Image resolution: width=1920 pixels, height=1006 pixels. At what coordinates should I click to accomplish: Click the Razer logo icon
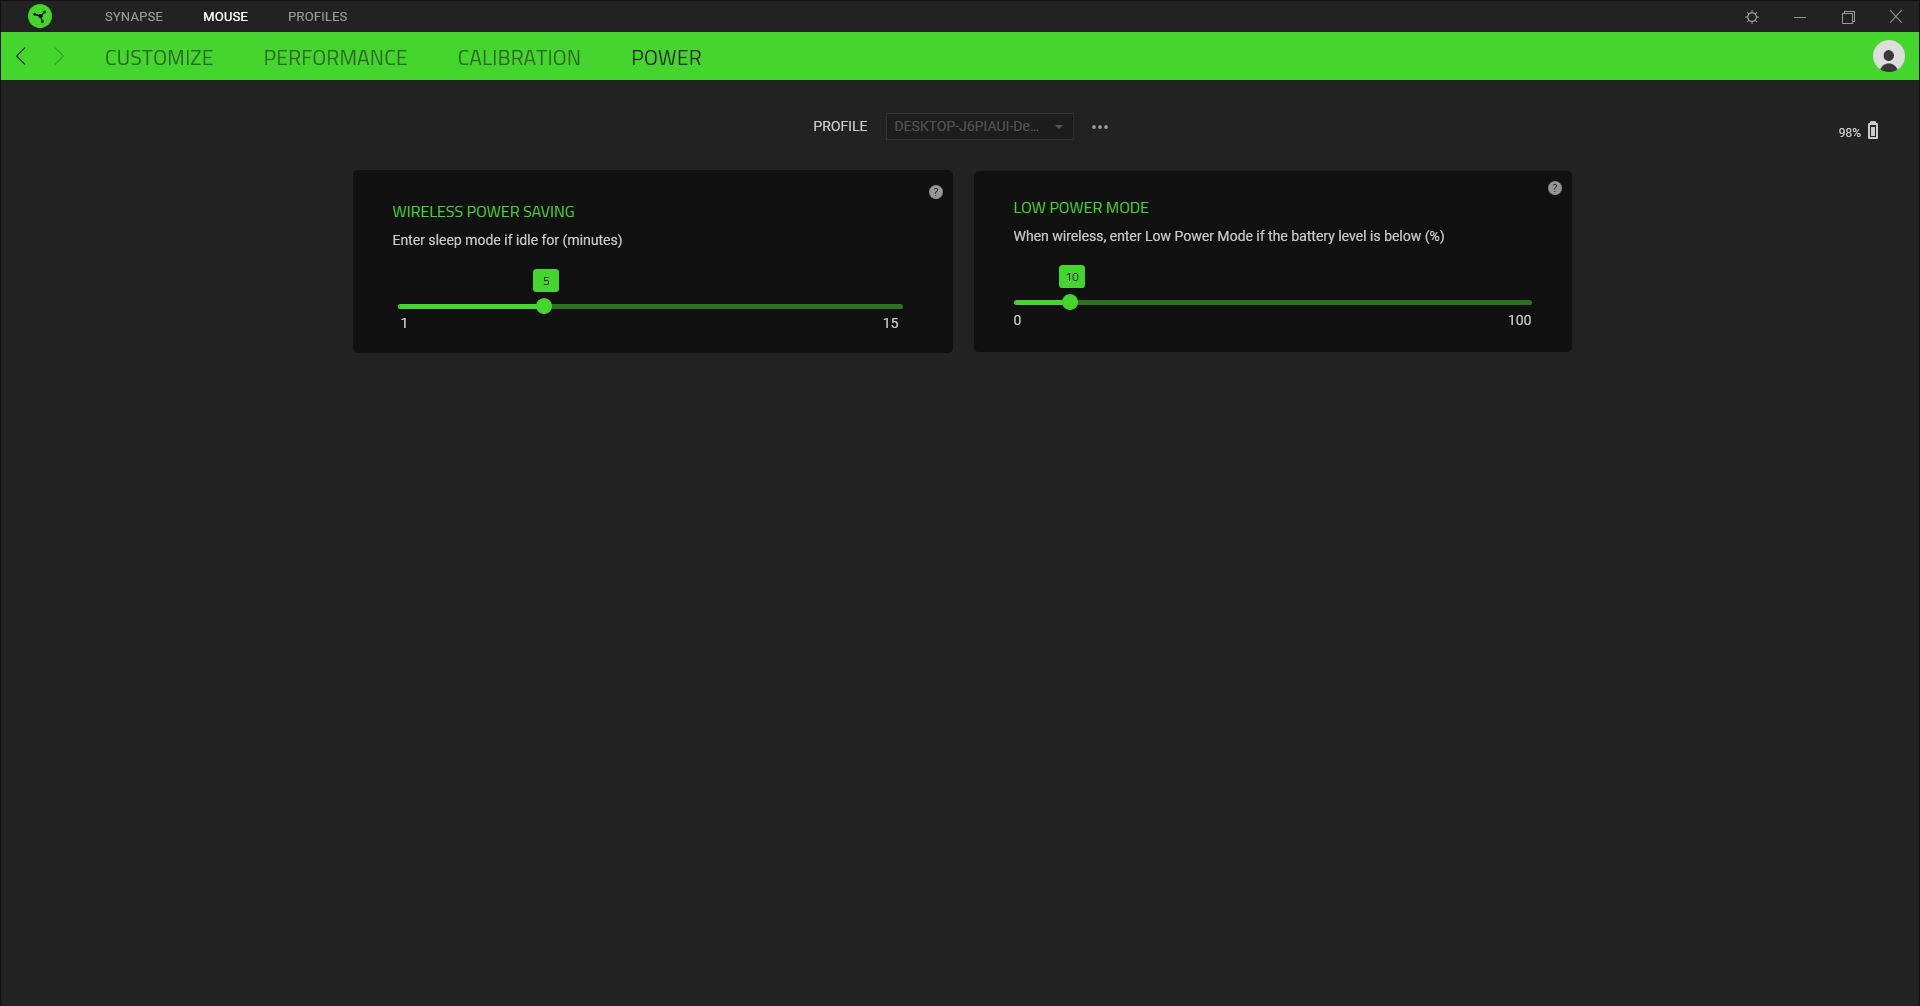[x=40, y=16]
